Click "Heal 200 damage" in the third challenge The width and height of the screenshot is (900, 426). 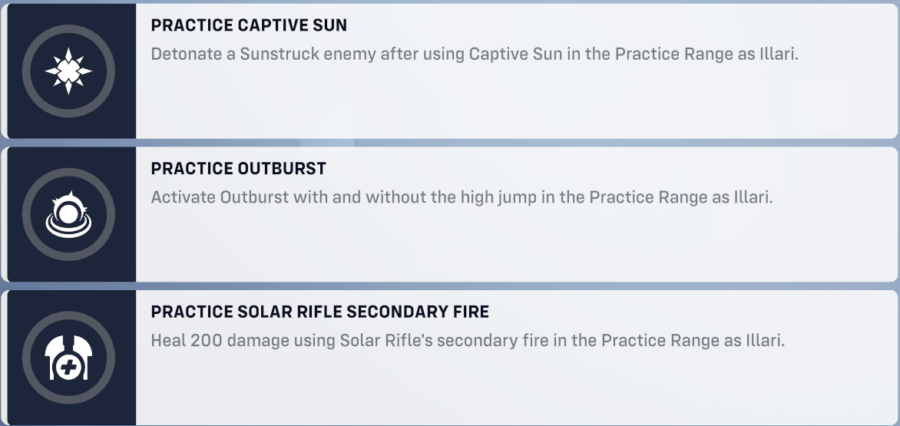tap(212, 340)
